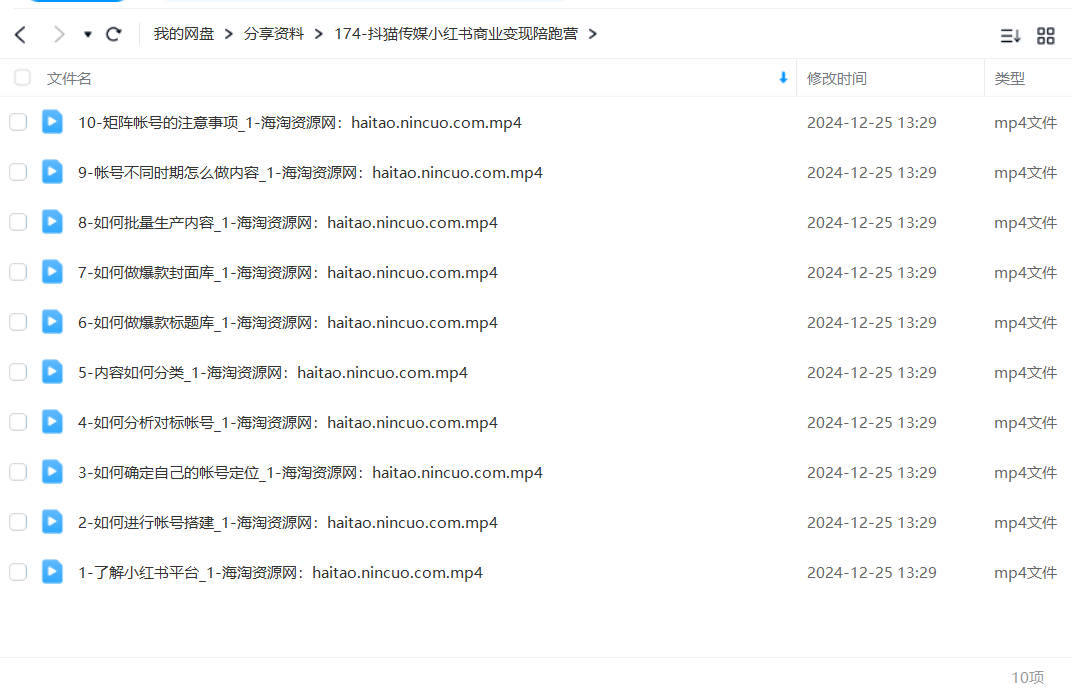Check the 1-了解小红书平台 file
This screenshot has width=1072, height=697.
18,573
